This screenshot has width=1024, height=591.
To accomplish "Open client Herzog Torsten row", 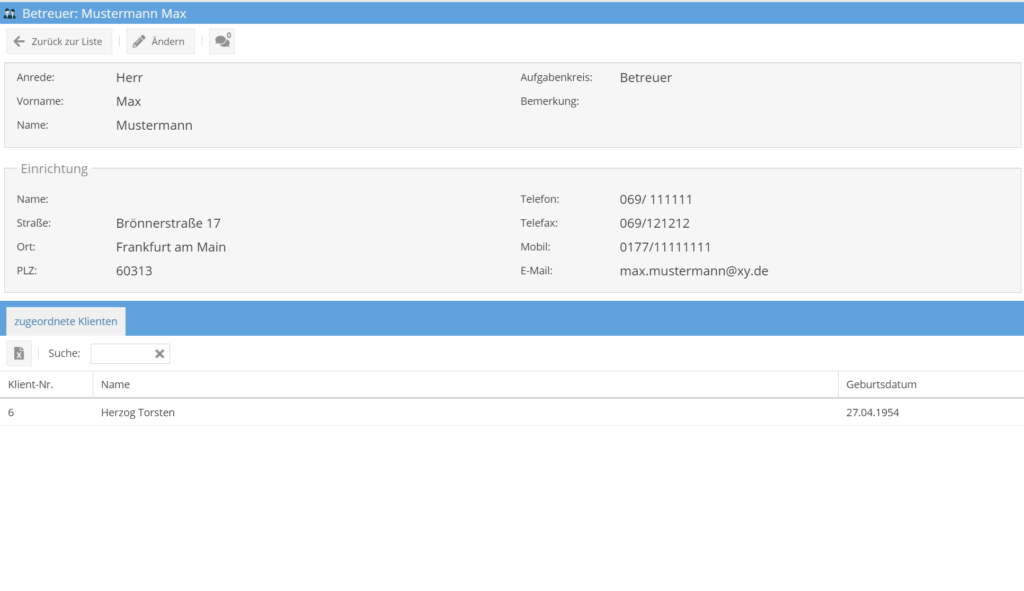I will coord(138,412).
